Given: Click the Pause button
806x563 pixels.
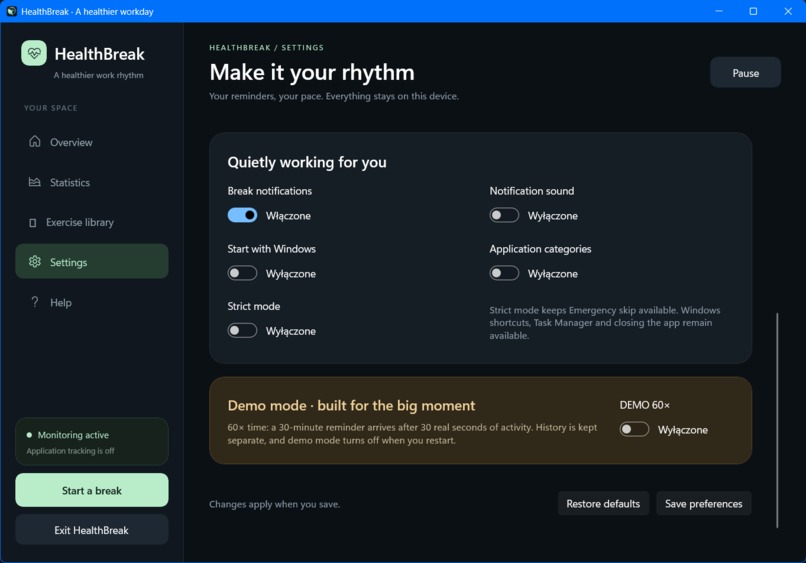Looking at the screenshot, I should coord(745,72).
